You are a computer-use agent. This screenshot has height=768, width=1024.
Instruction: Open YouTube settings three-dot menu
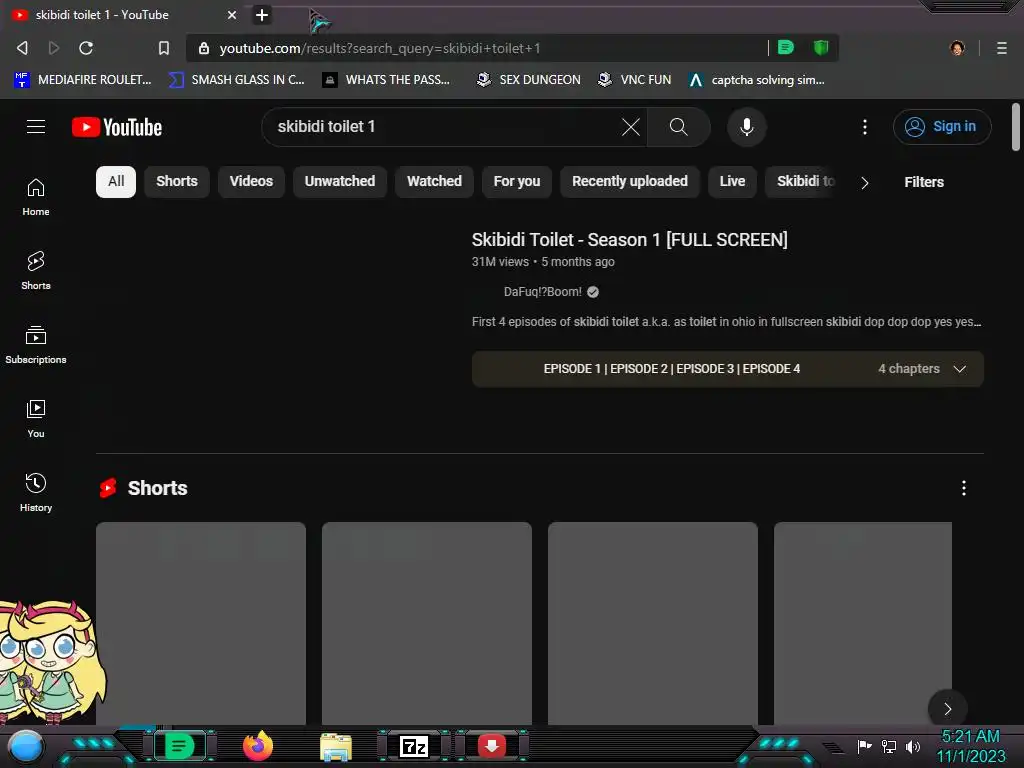[x=865, y=127]
